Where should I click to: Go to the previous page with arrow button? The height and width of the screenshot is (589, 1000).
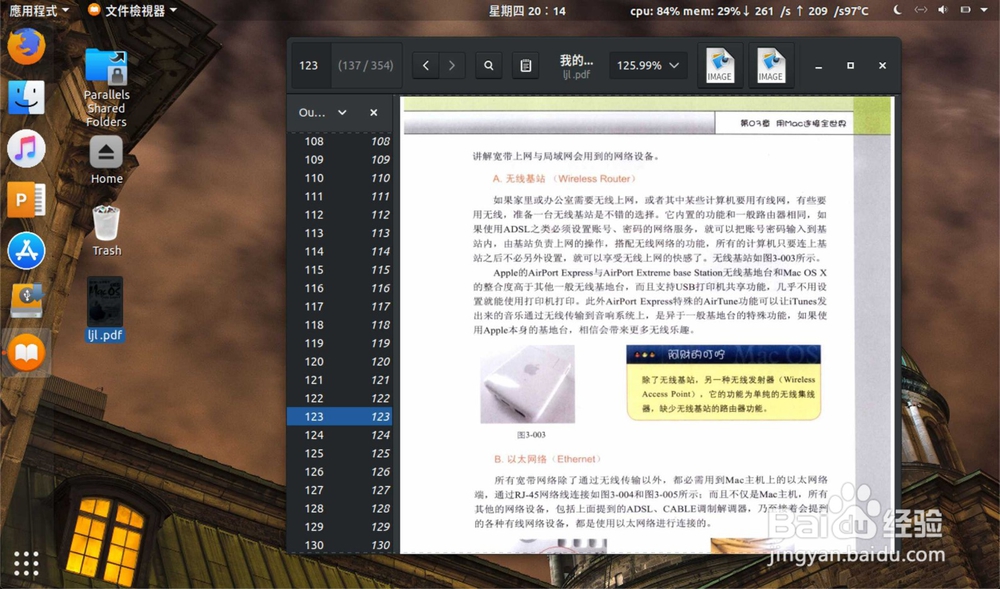pos(424,65)
